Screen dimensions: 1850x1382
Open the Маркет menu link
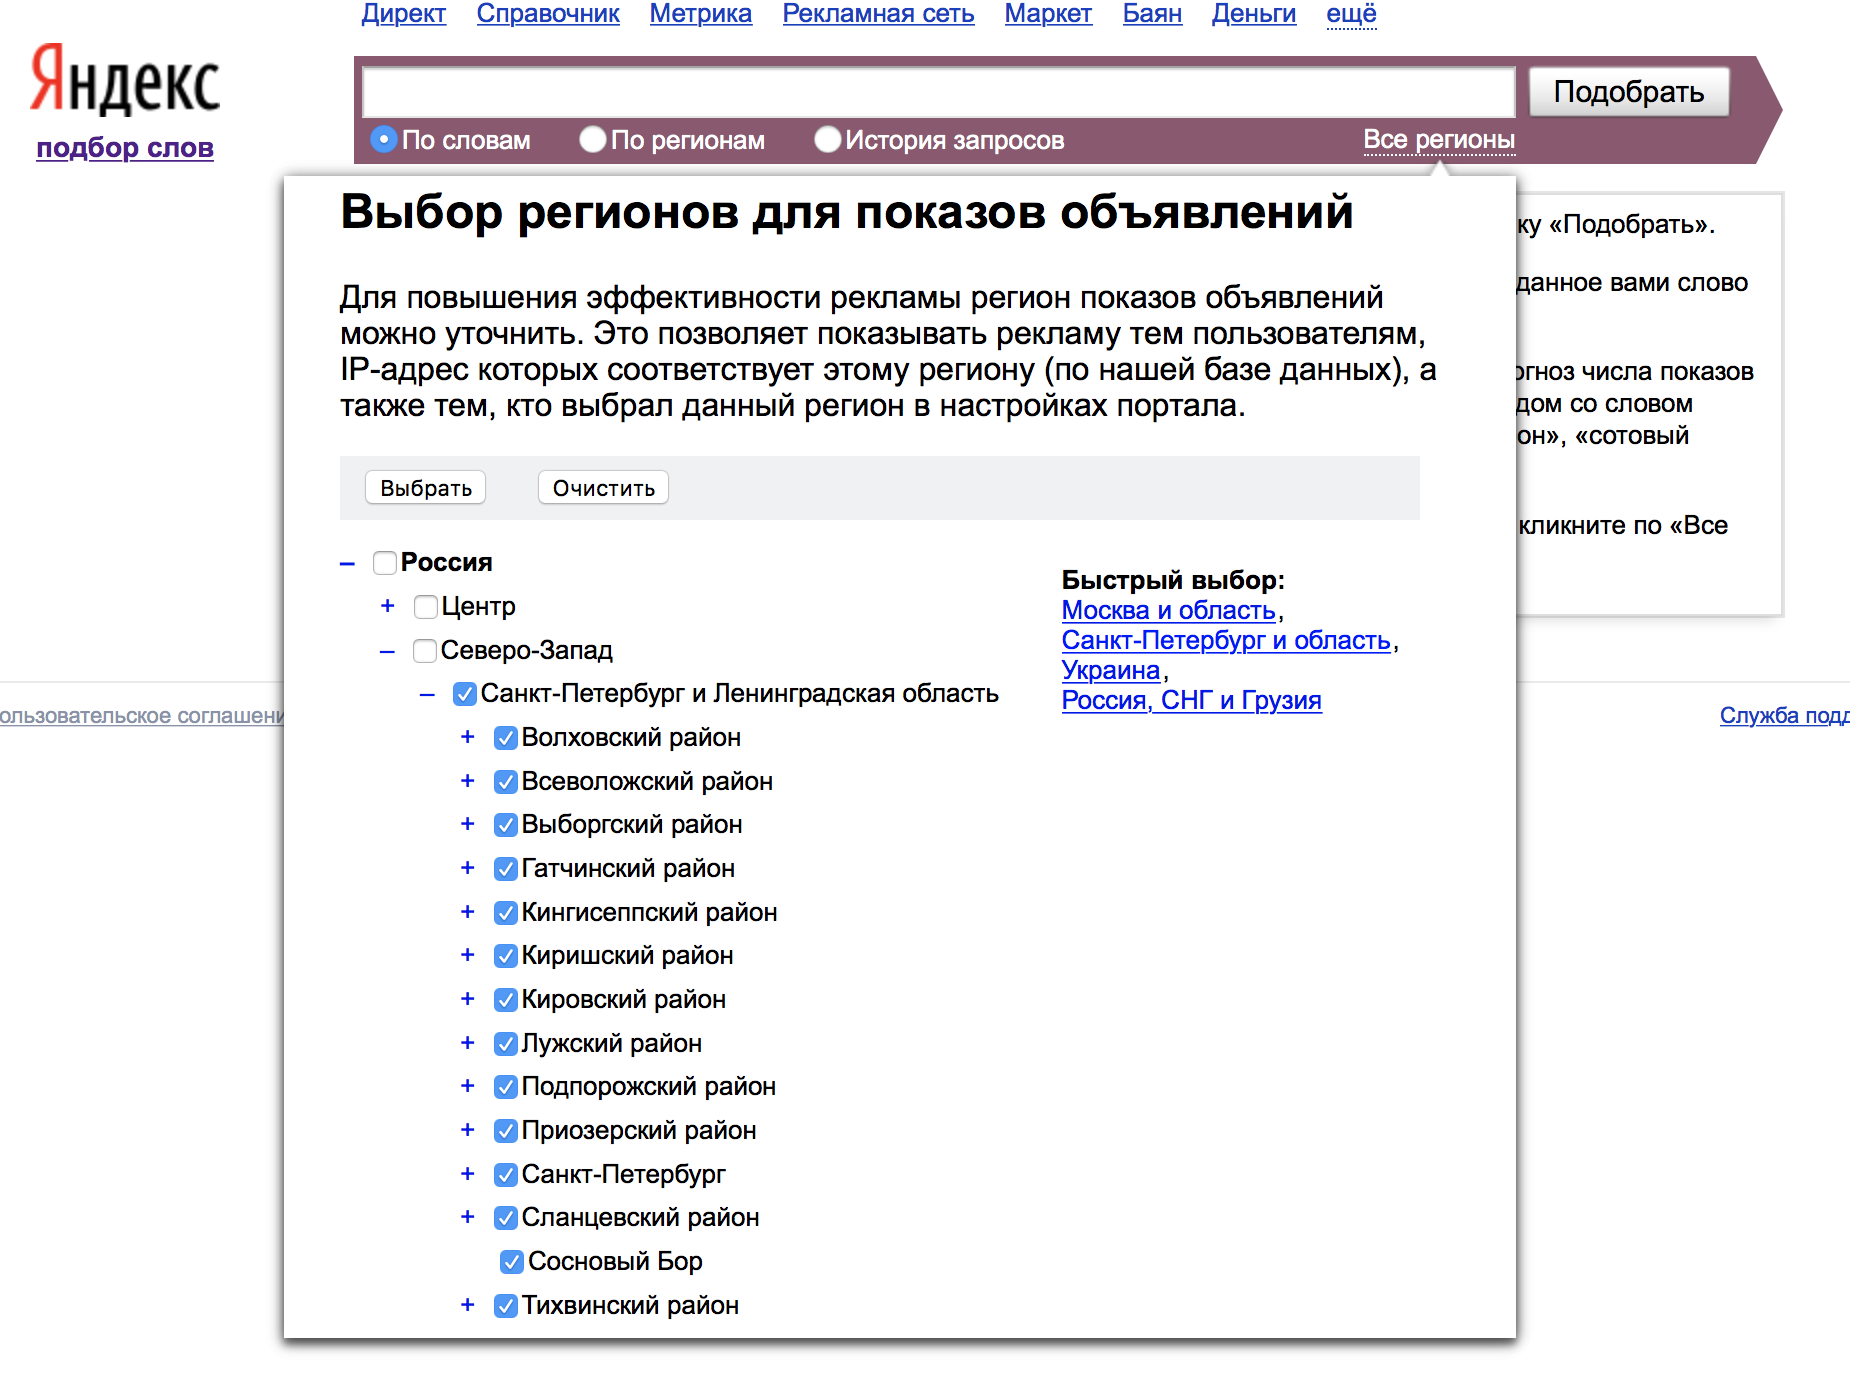(1048, 14)
